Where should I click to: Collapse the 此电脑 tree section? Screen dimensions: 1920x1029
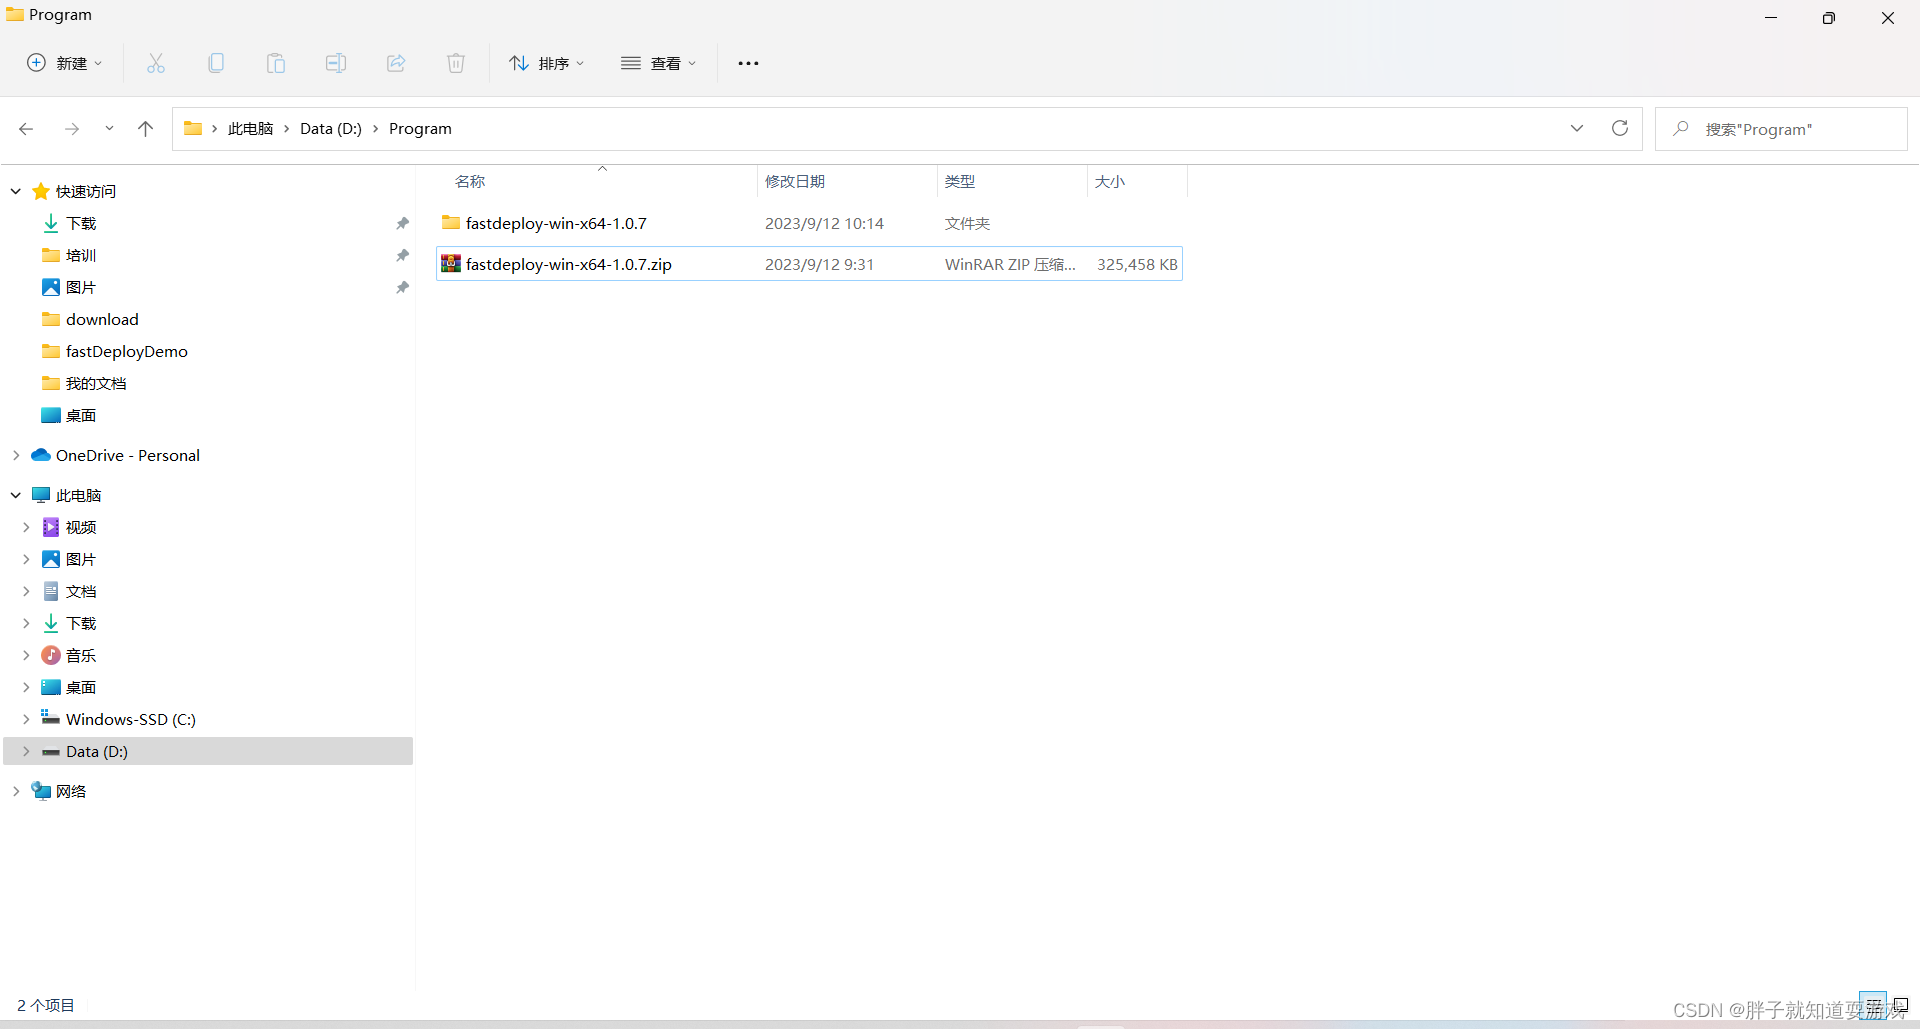pyautogui.click(x=15, y=494)
